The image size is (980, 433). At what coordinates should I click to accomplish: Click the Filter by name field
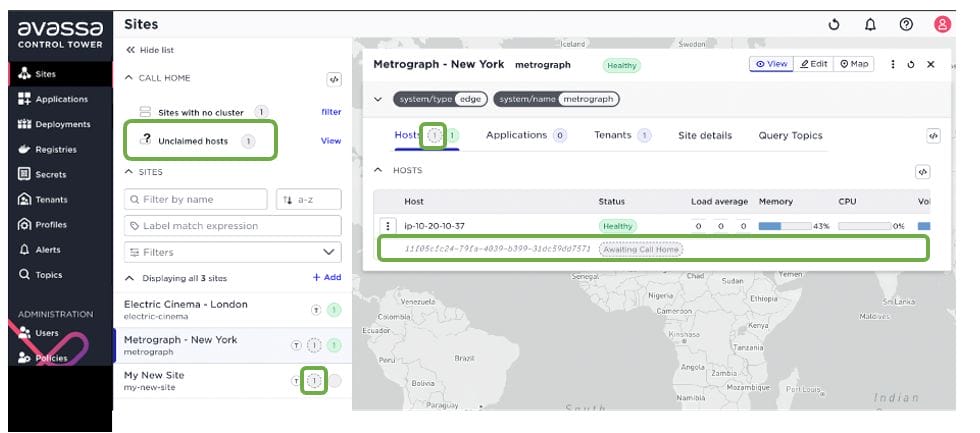[x=196, y=199]
